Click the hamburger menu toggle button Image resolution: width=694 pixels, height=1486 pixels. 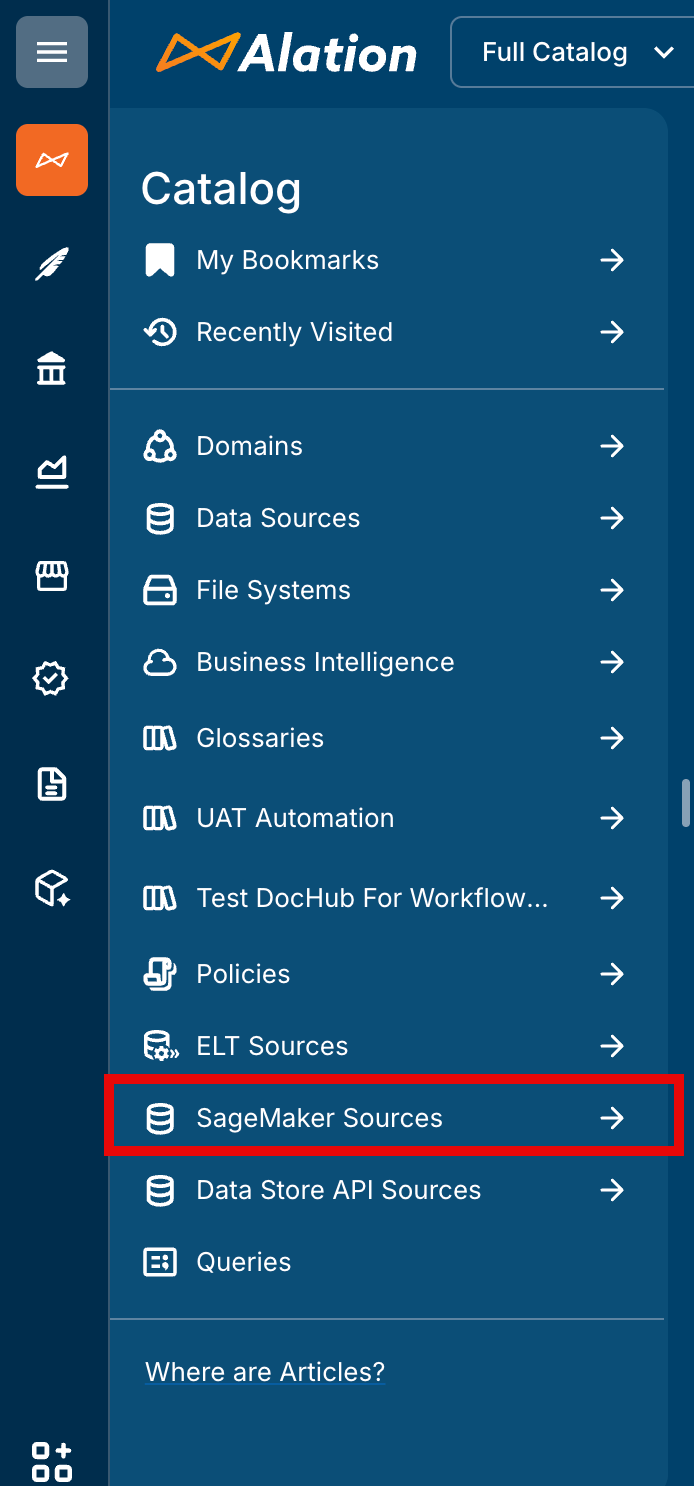[x=52, y=52]
